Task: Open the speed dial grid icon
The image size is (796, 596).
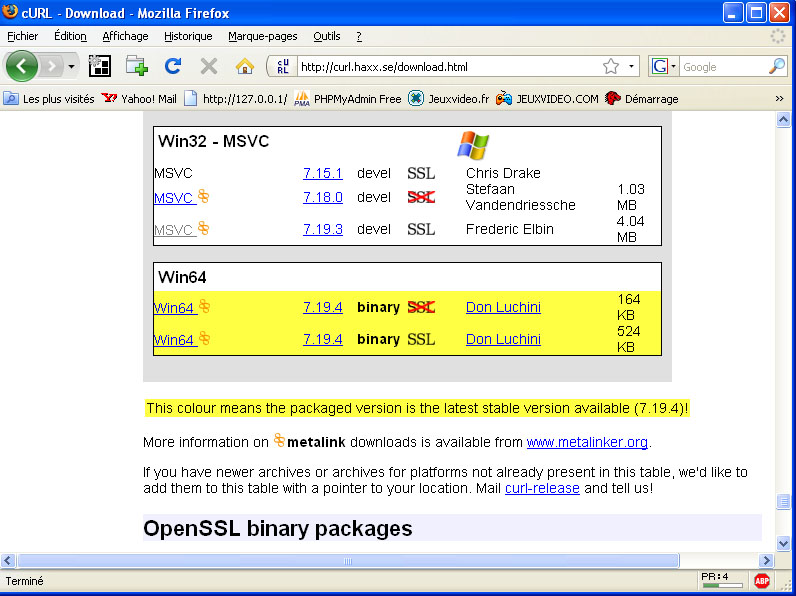Action: [x=100, y=66]
